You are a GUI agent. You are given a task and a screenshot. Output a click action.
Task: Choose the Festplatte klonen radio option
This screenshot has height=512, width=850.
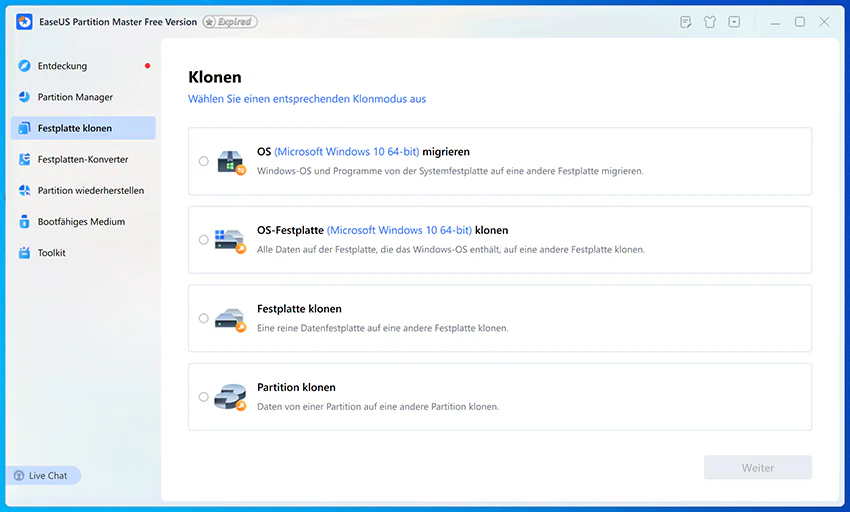click(x=203, y=318)
